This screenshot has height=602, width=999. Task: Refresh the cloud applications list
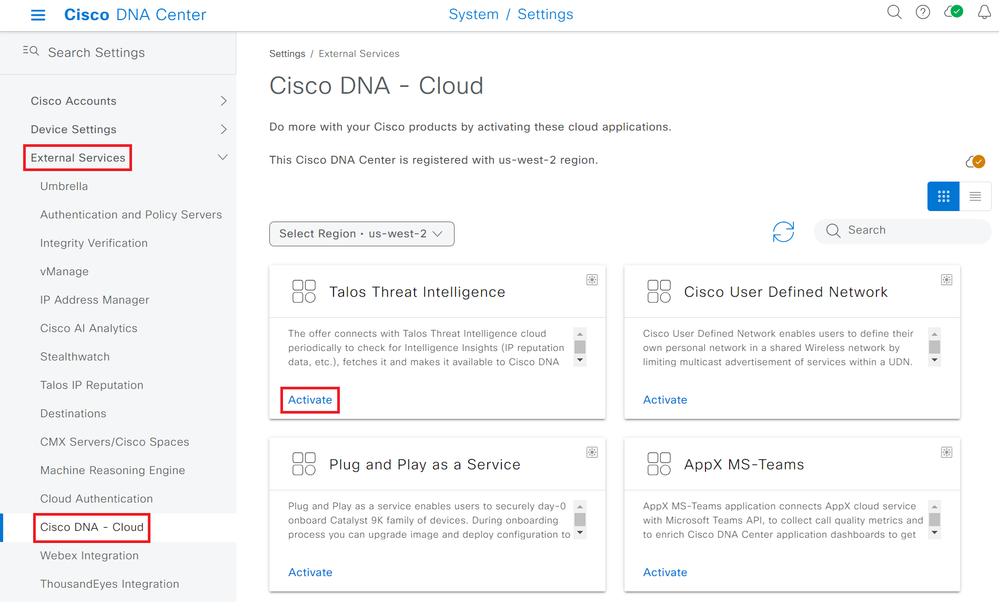pos(784,232)
